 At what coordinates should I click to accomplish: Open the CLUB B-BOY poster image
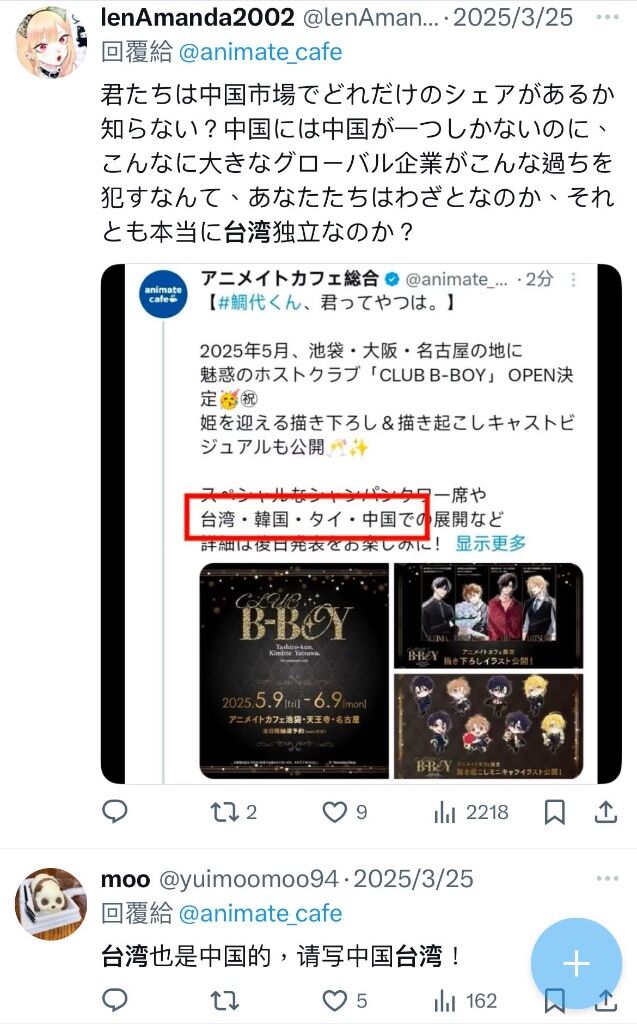293,671
